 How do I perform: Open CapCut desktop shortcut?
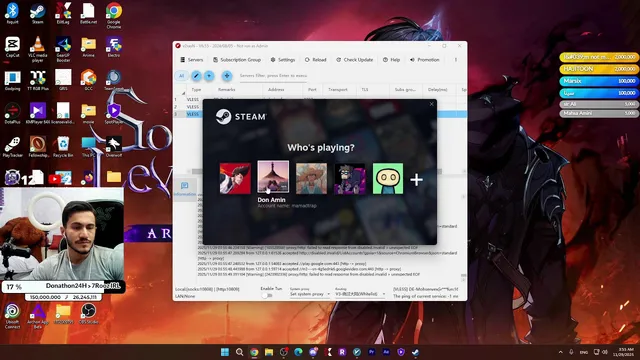coord(12,47)
